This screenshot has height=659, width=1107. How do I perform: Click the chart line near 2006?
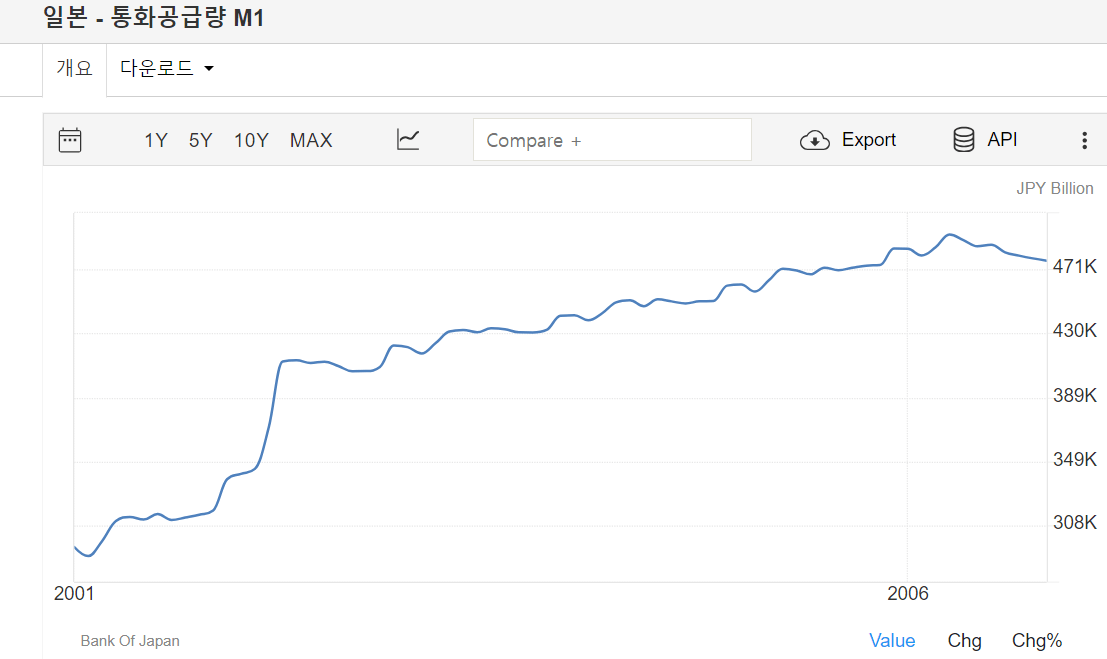click(907, 248)
